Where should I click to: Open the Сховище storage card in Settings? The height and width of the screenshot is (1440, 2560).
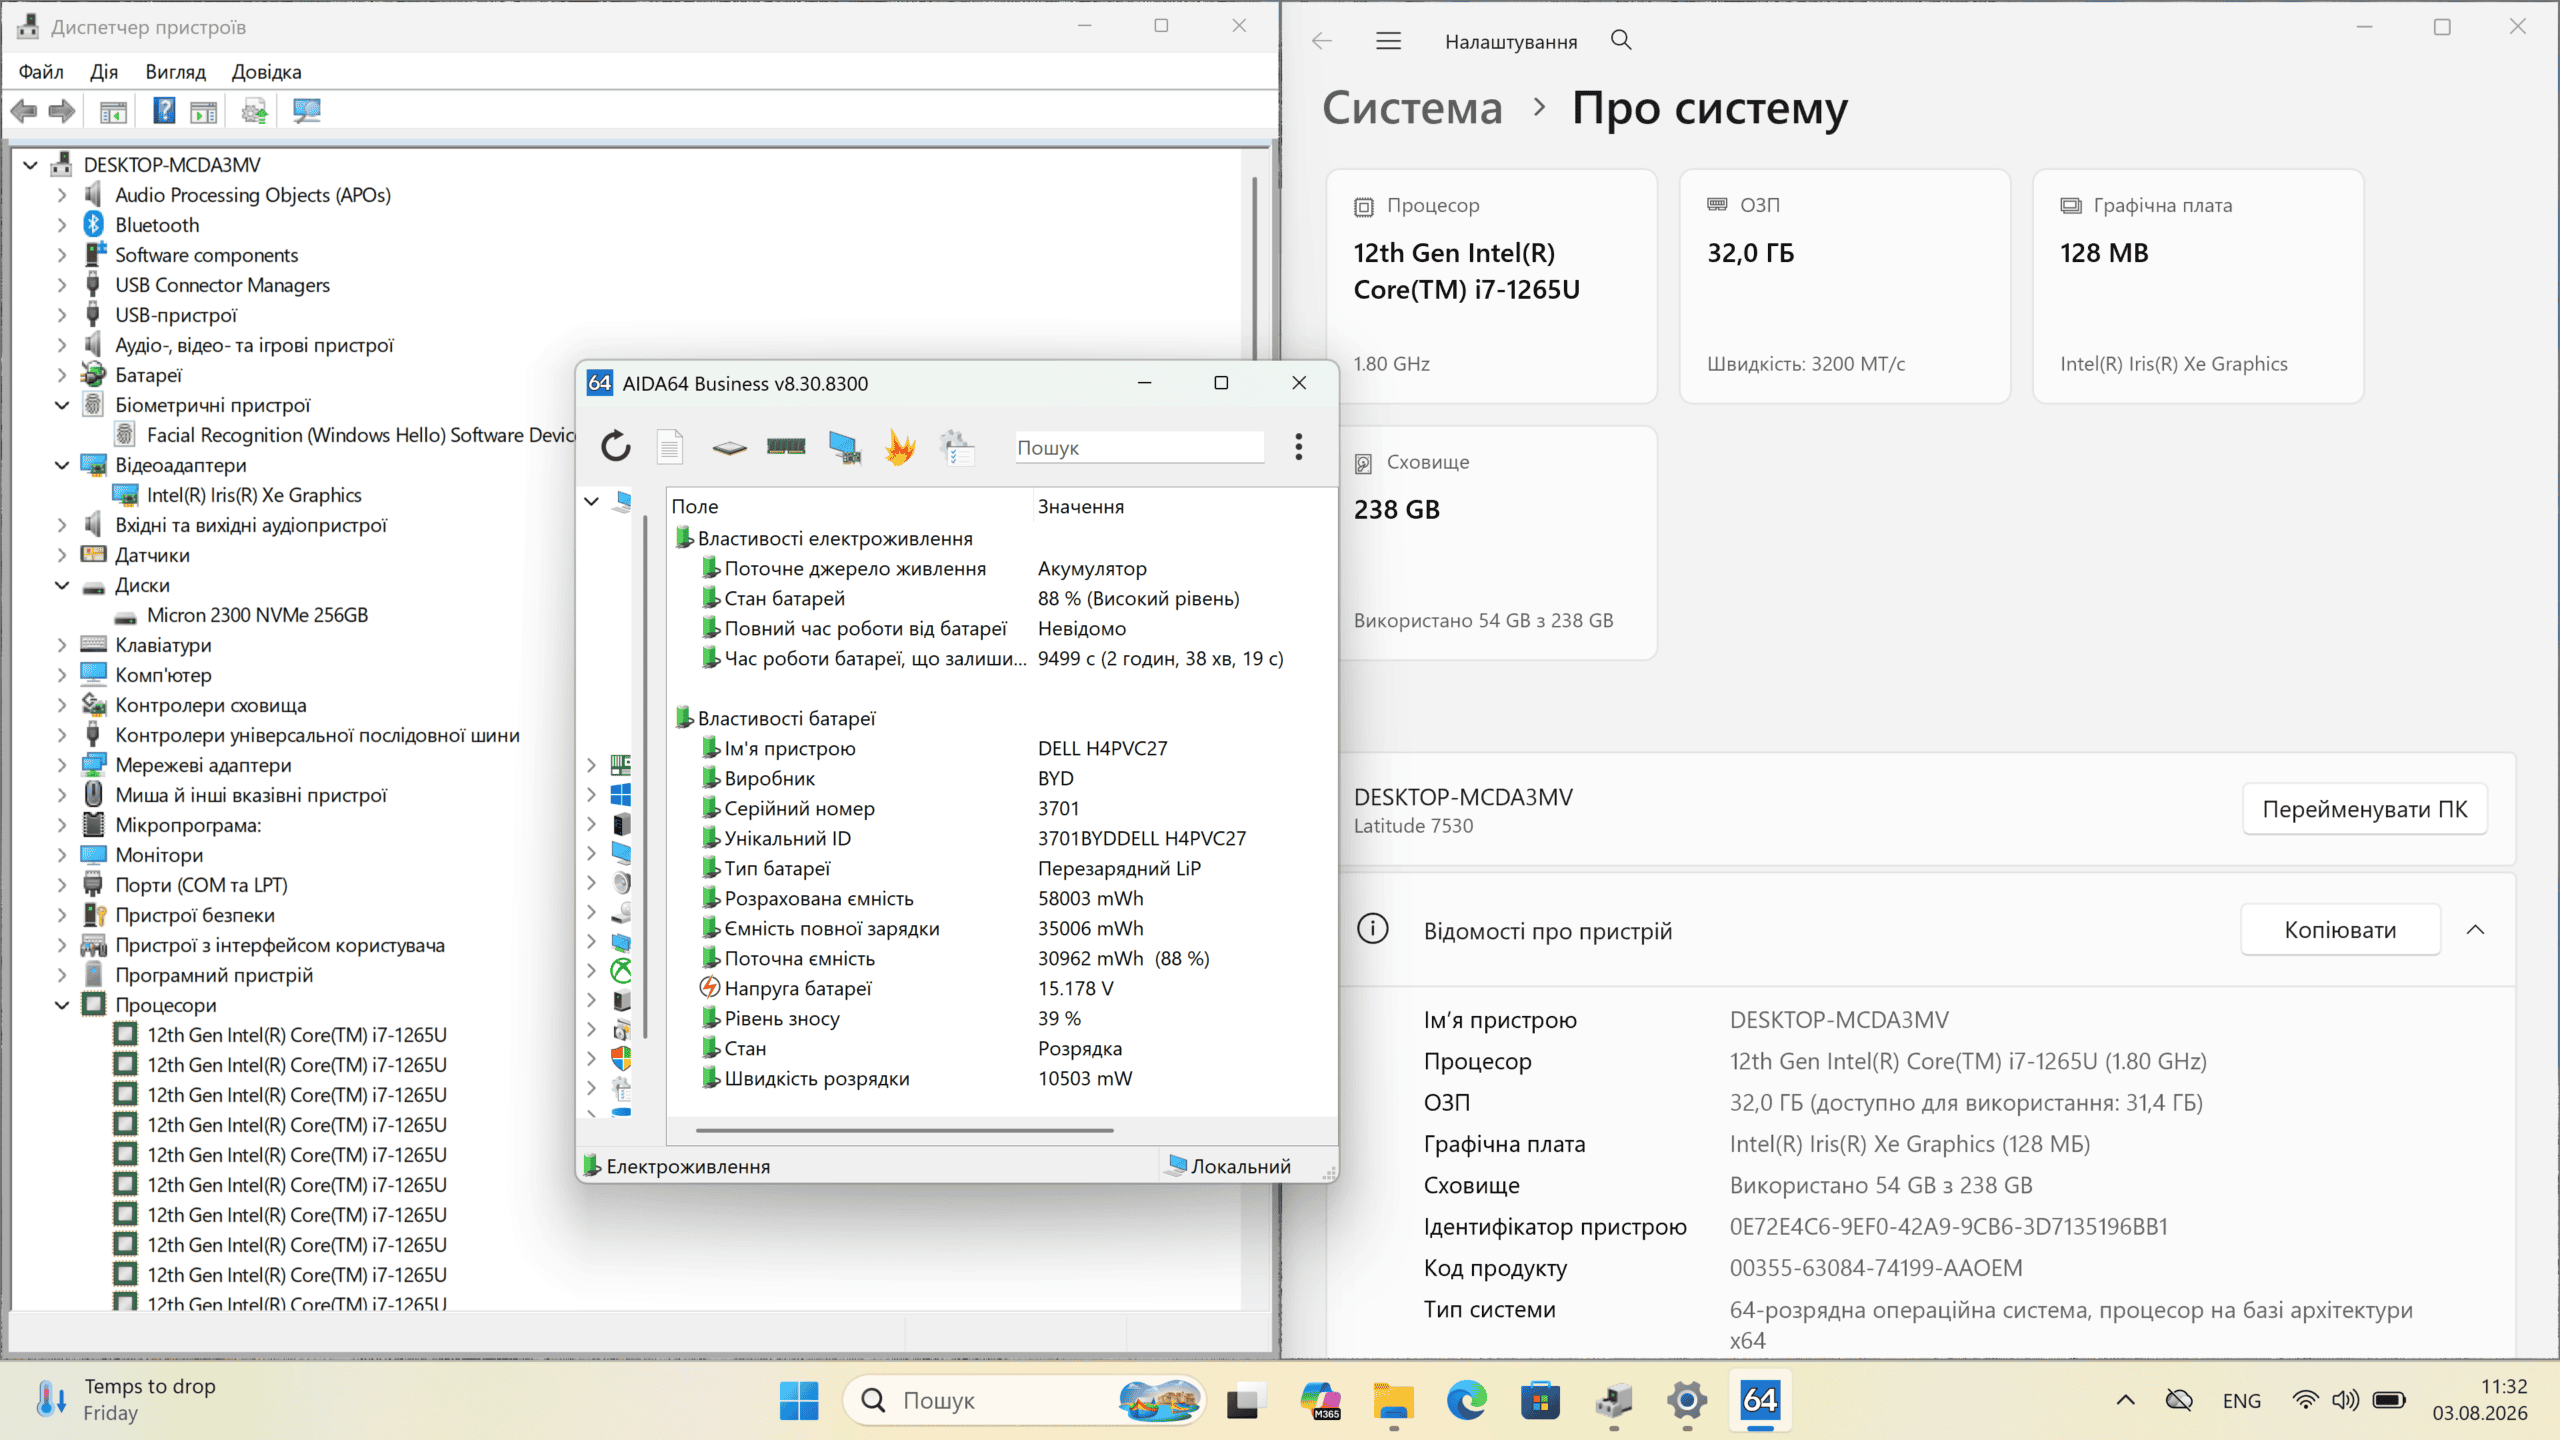point(1491,543)
